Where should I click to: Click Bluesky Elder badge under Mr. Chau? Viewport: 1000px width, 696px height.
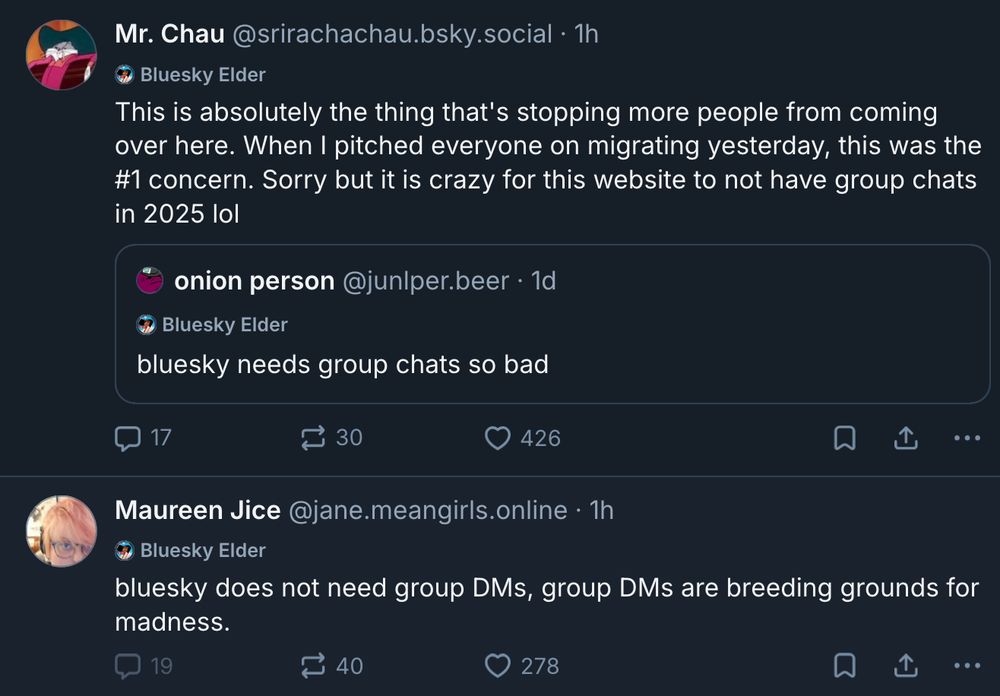191,74
